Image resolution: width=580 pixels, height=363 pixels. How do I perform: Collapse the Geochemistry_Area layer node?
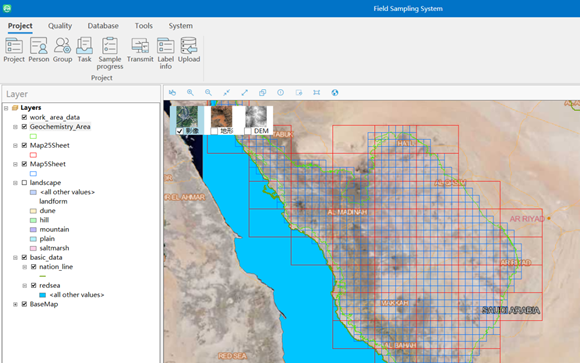(15, 127)
